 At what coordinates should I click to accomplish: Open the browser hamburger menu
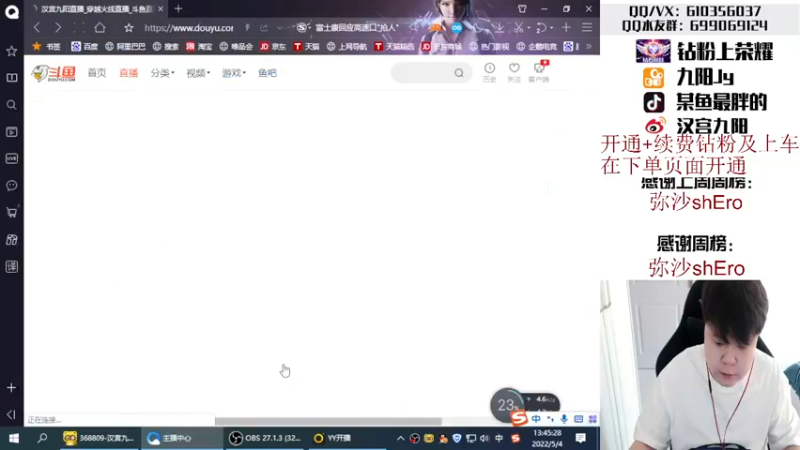click(587, 28)
